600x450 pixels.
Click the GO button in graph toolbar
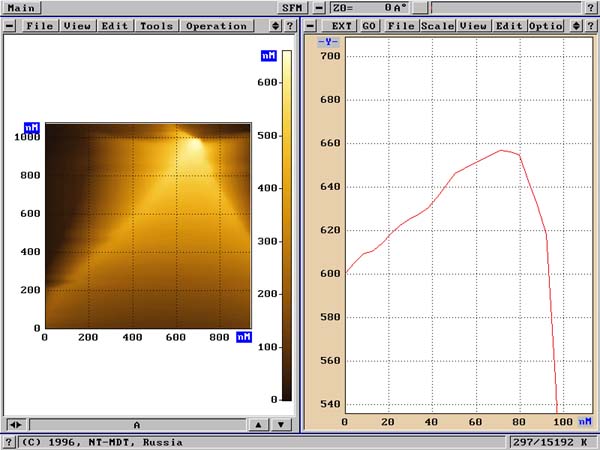click(x=370, y=25)
